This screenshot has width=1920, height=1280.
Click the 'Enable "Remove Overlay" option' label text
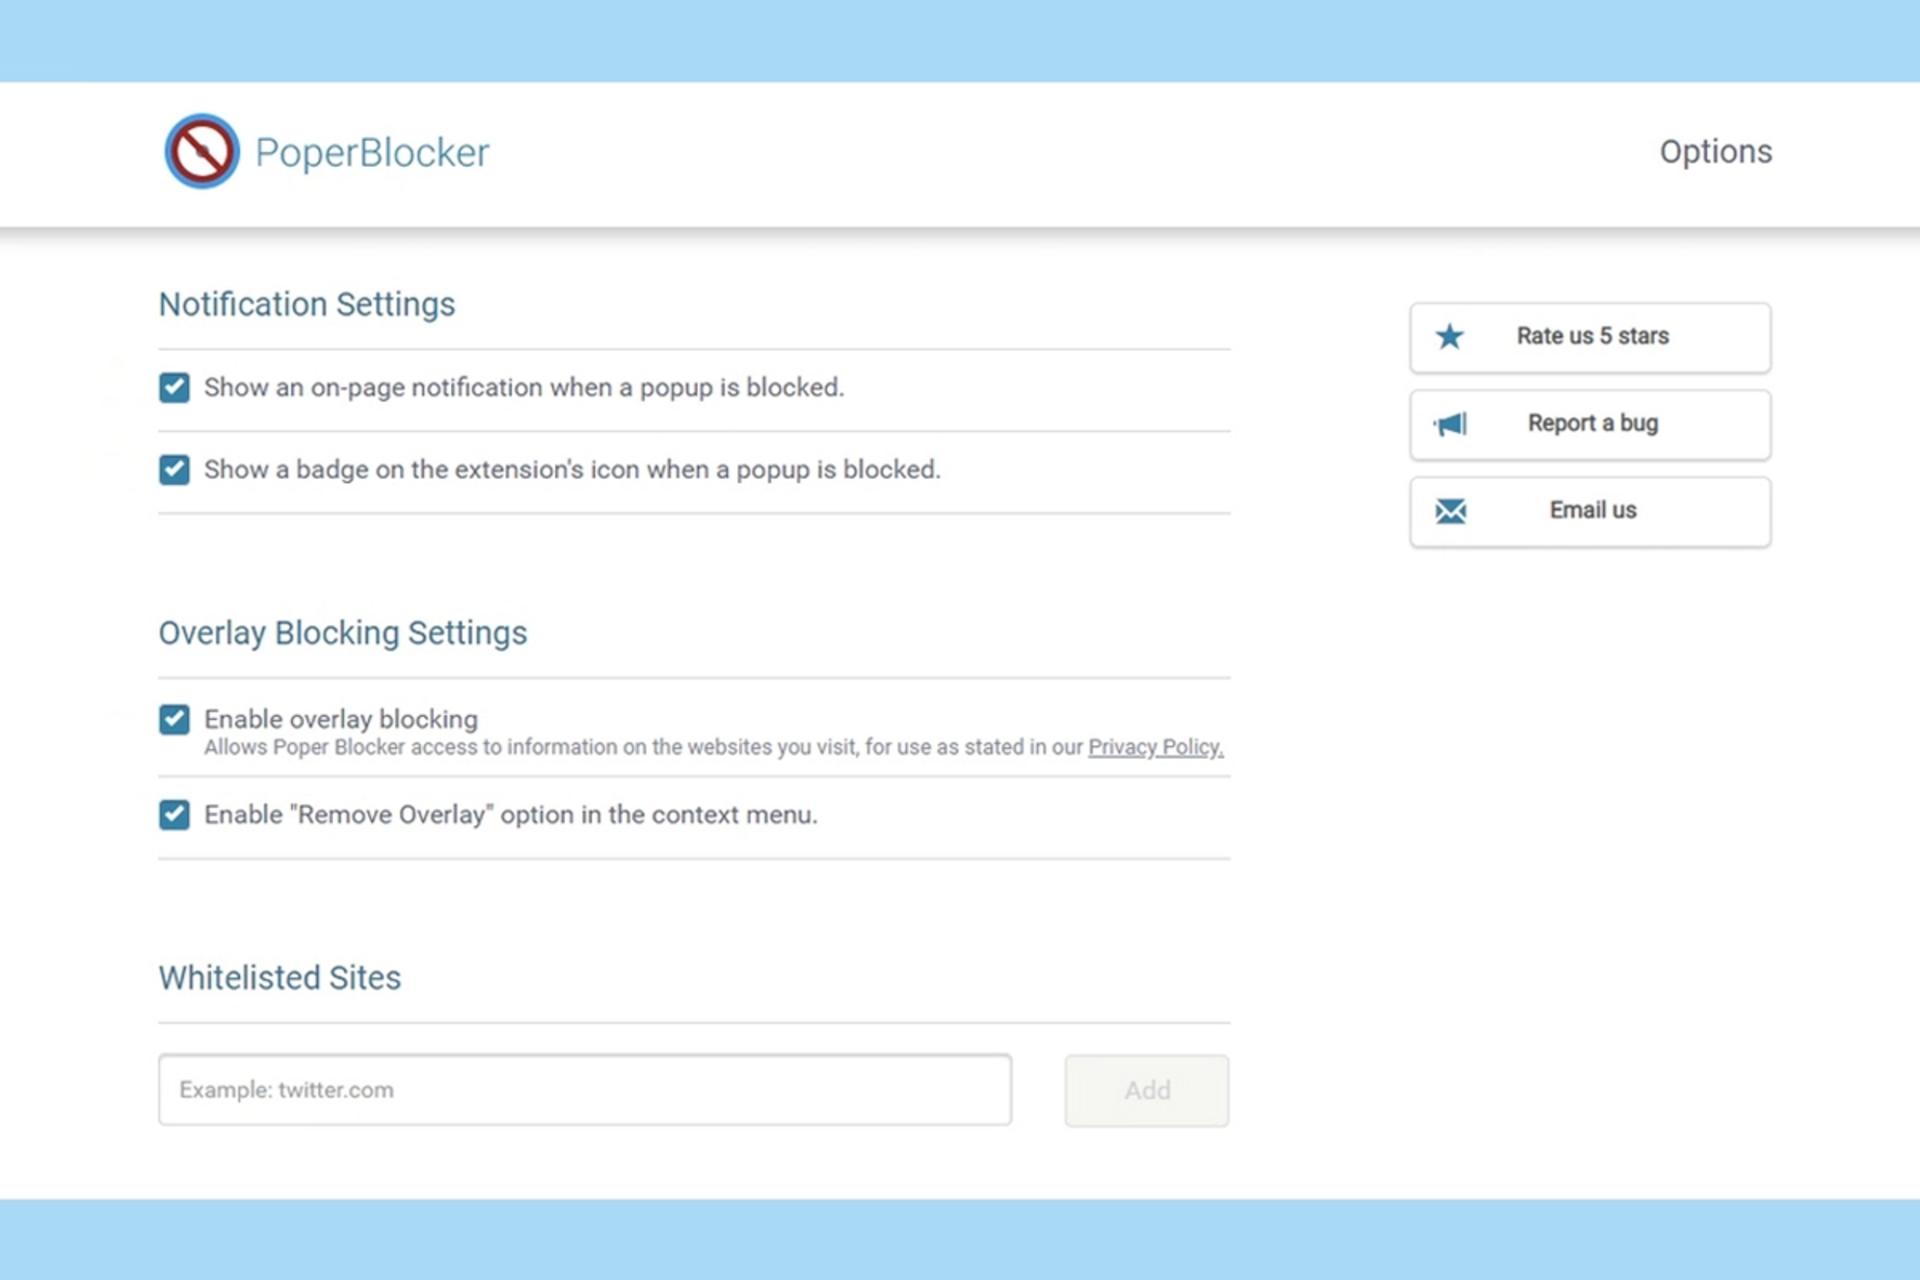coord(511,815)
